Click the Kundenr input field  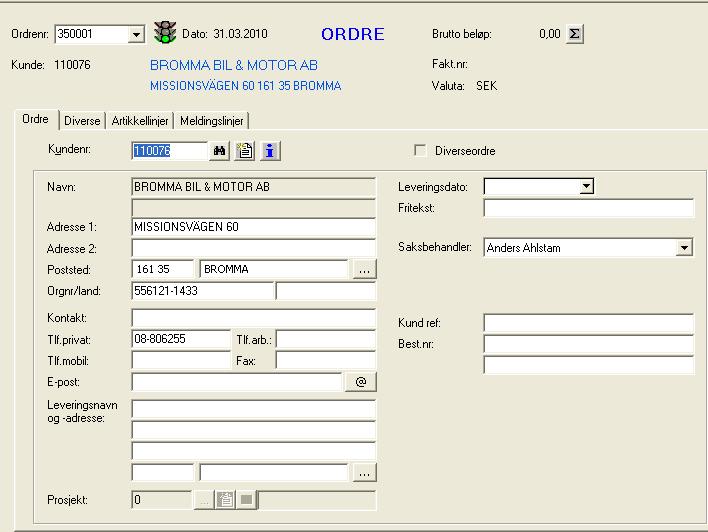click(x=169, y=150)
